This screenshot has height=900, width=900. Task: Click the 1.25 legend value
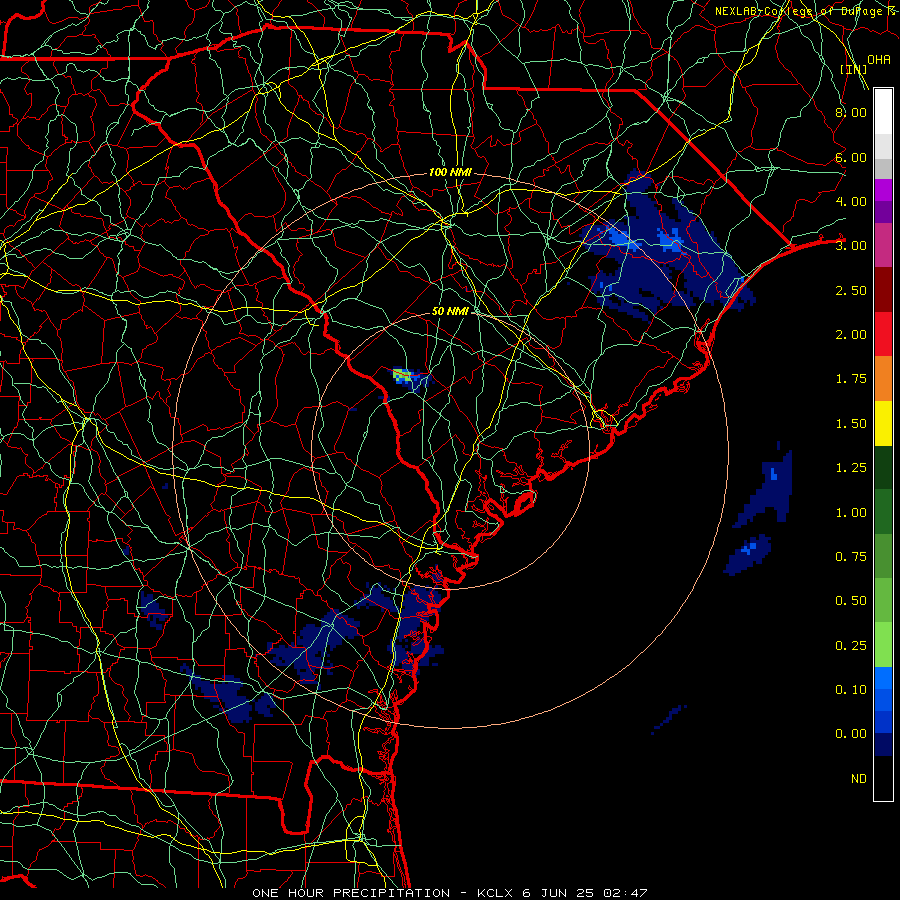pos(851,468)
